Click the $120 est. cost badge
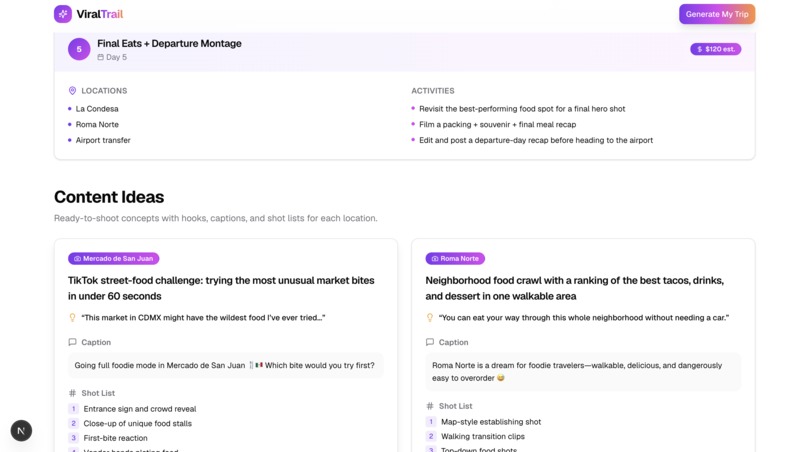The image size is (806, 452). [x=716, y=49]
